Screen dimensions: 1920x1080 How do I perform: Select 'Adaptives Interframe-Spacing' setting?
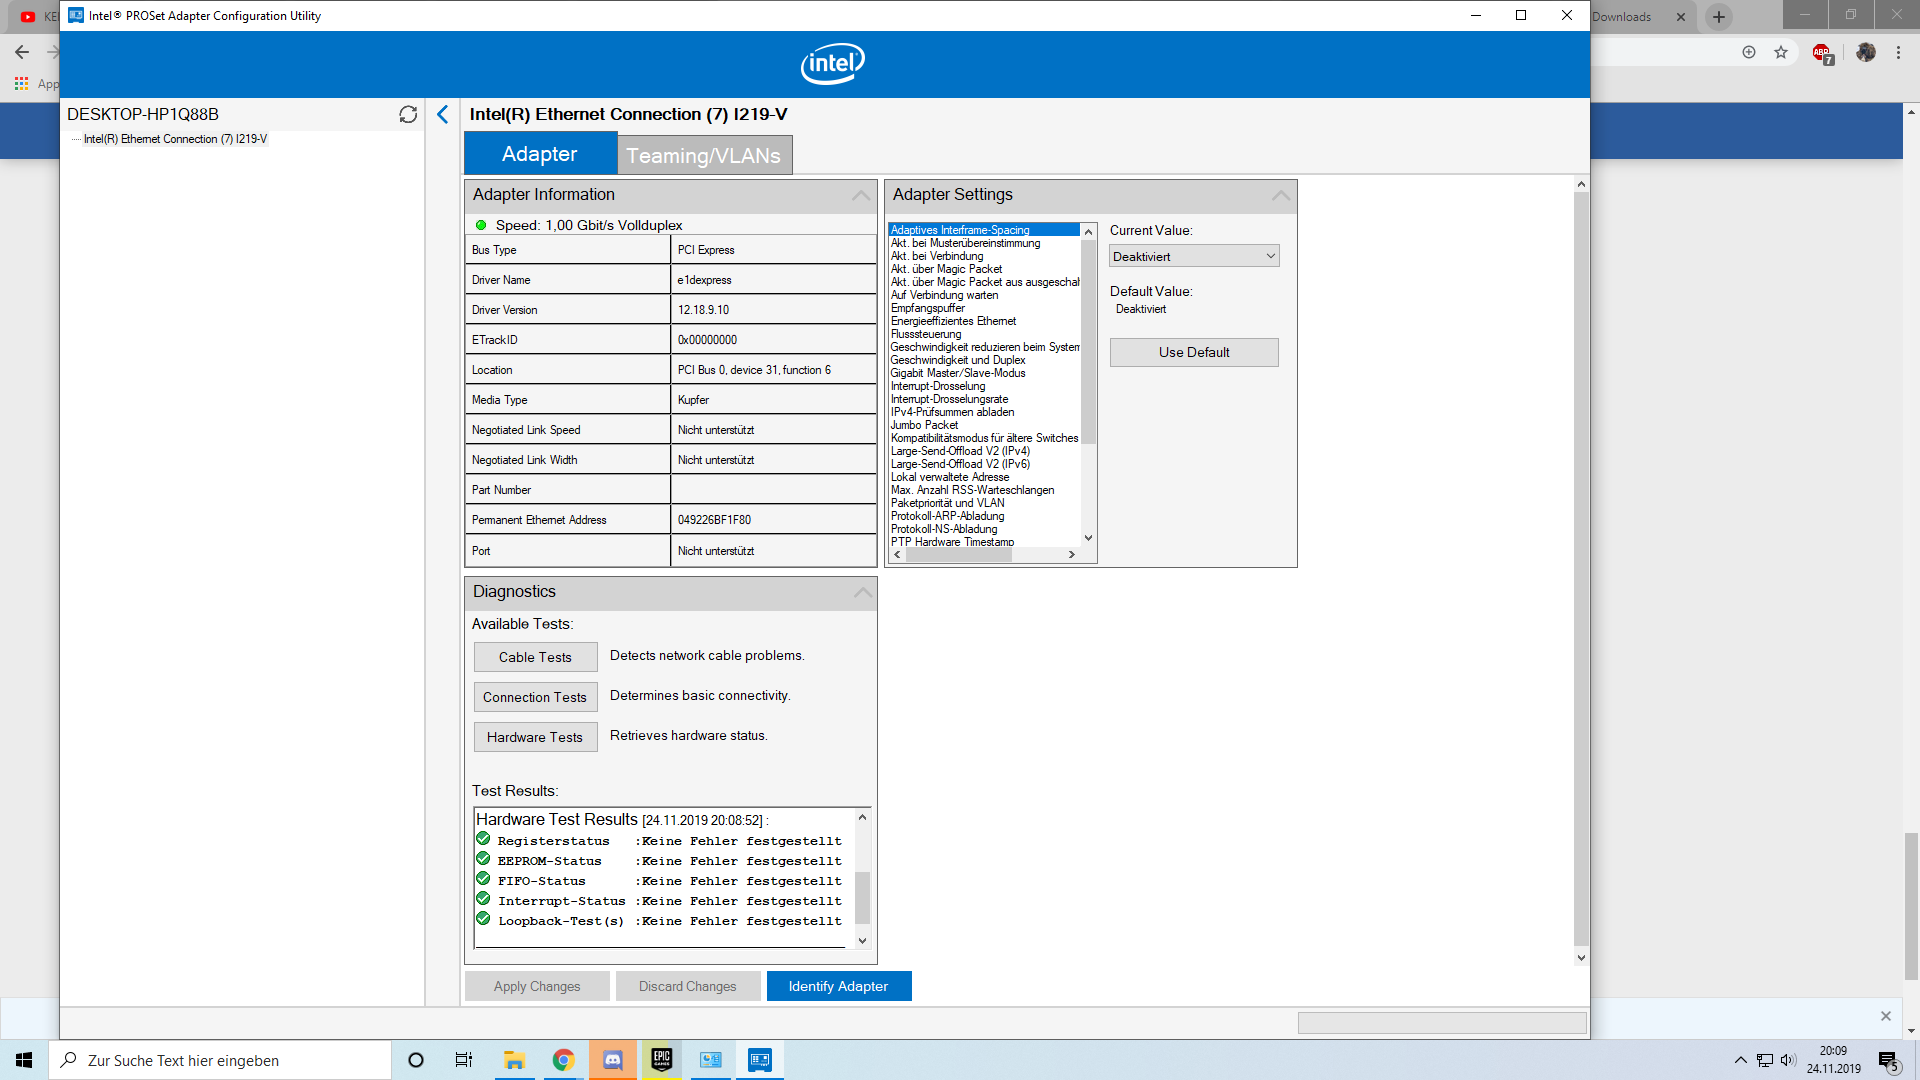click(984, 230)
